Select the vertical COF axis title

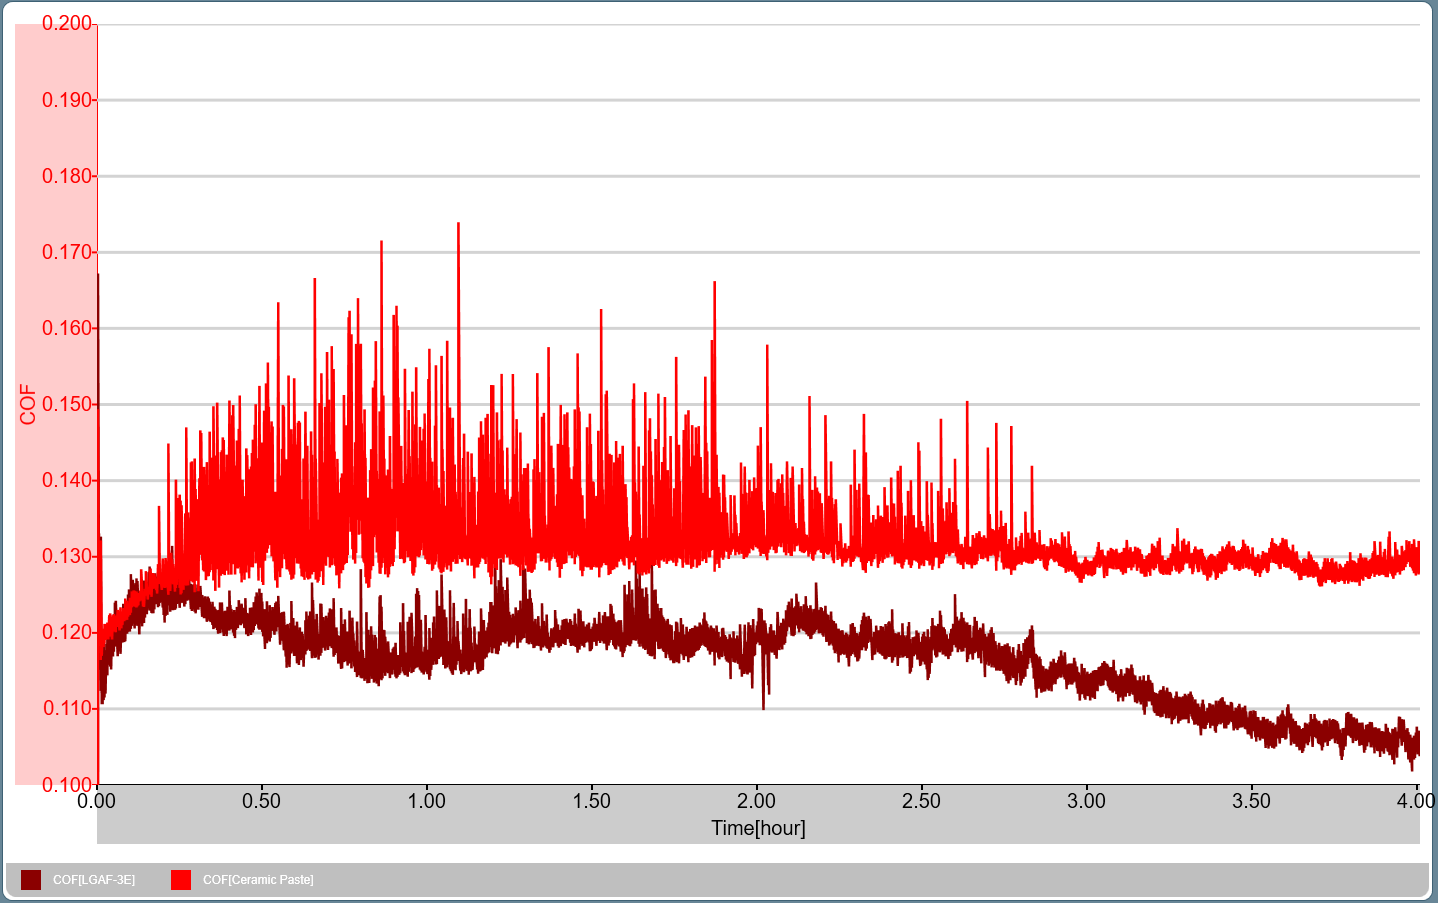[x=28, y=404]
